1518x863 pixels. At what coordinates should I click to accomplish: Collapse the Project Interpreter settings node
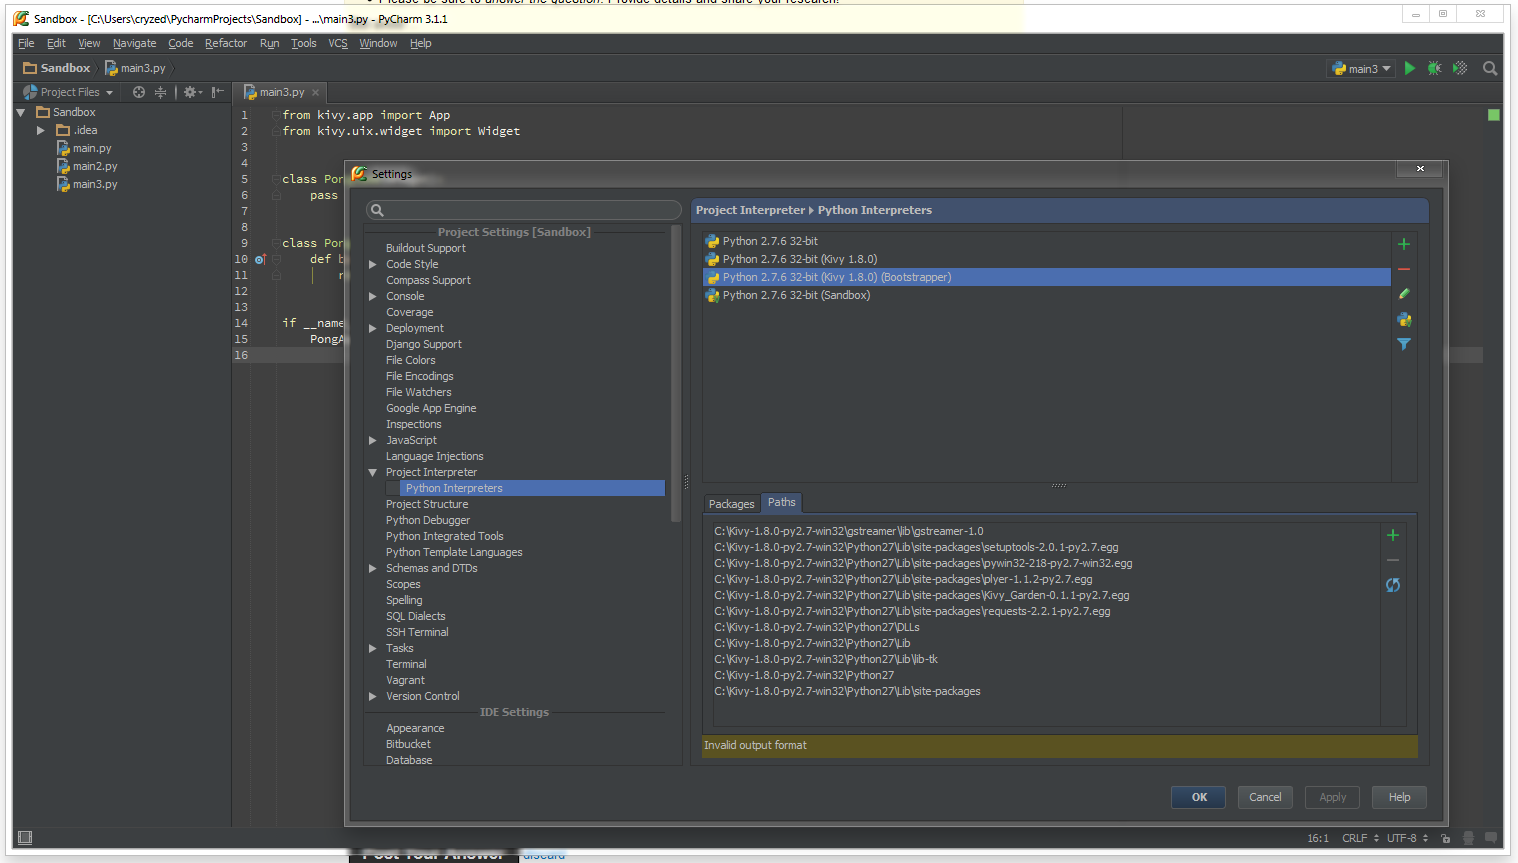pyautogui.click(x=373, y=472)
